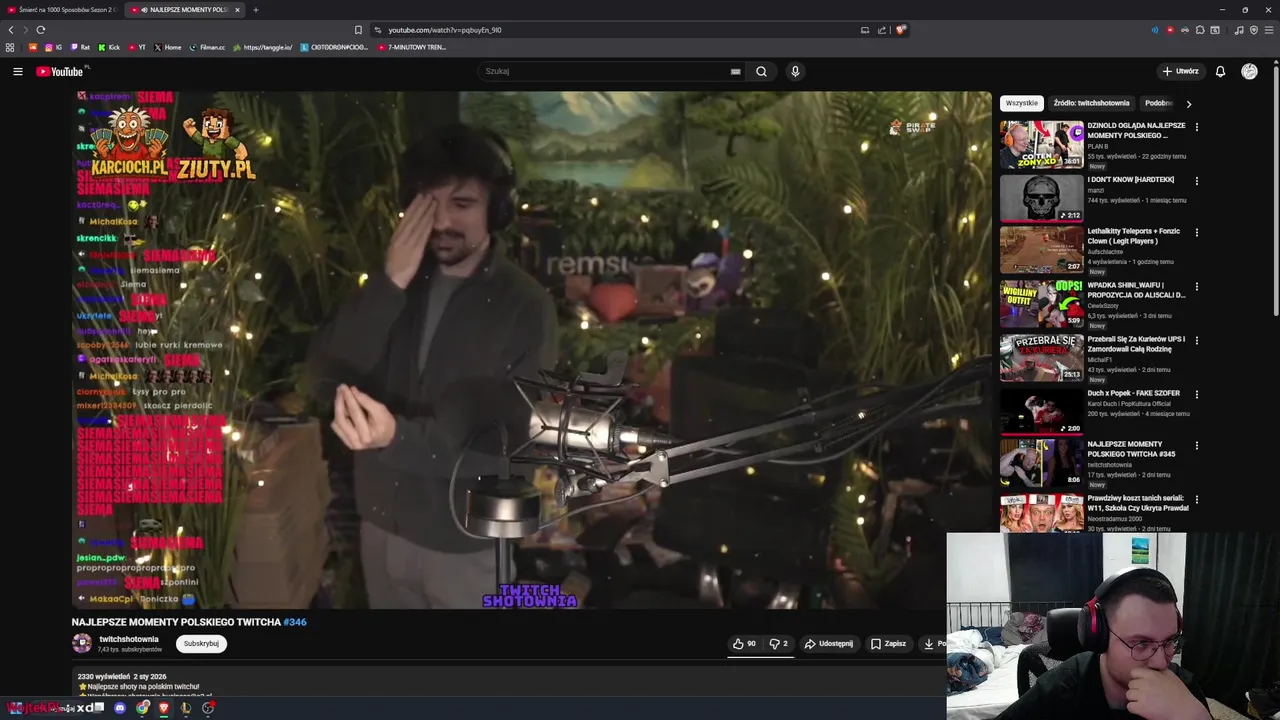Screen dimensions: 1280x720
Task: Open the #346 hashtag link
Action: pos(295,622)
